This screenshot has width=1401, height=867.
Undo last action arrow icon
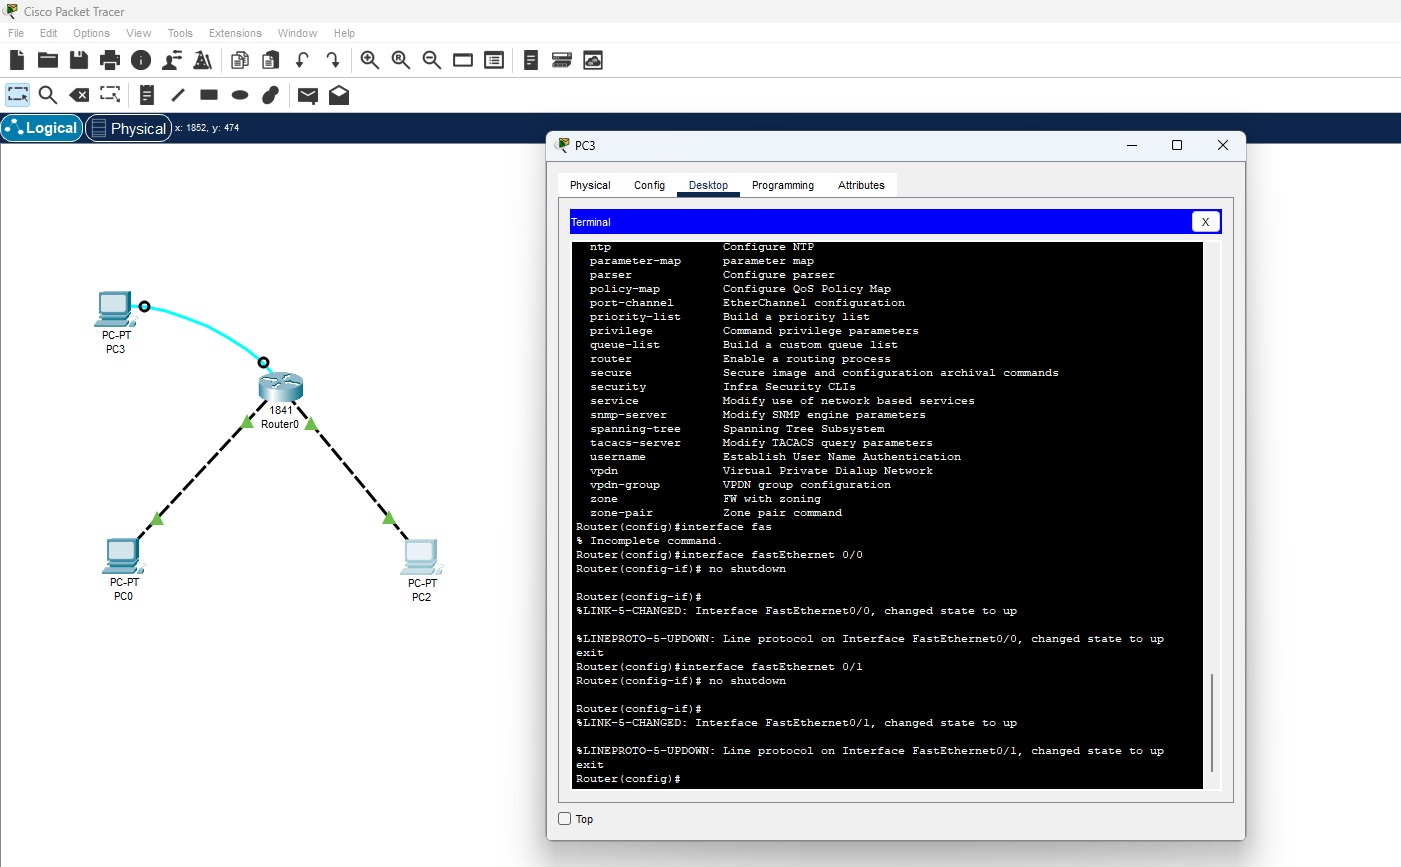tap(302, 60)
